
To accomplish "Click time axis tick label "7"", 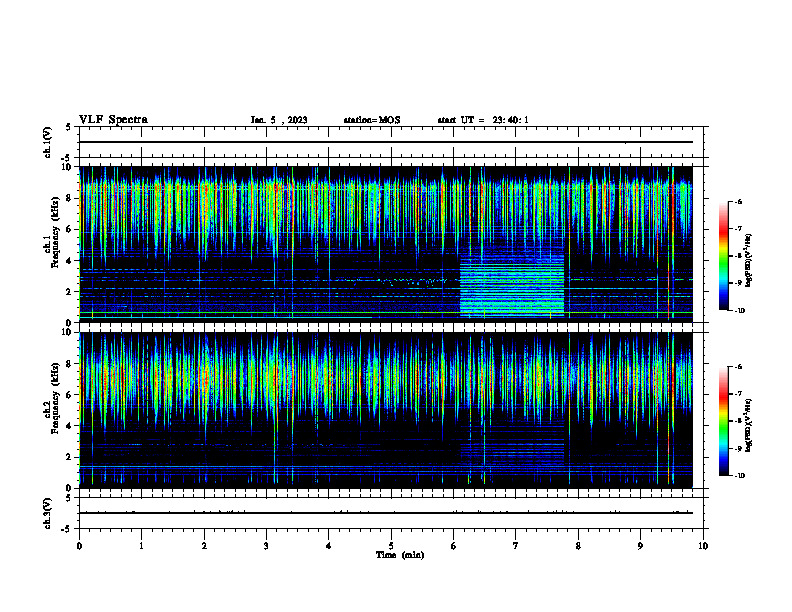I will [x=516, y=546].
